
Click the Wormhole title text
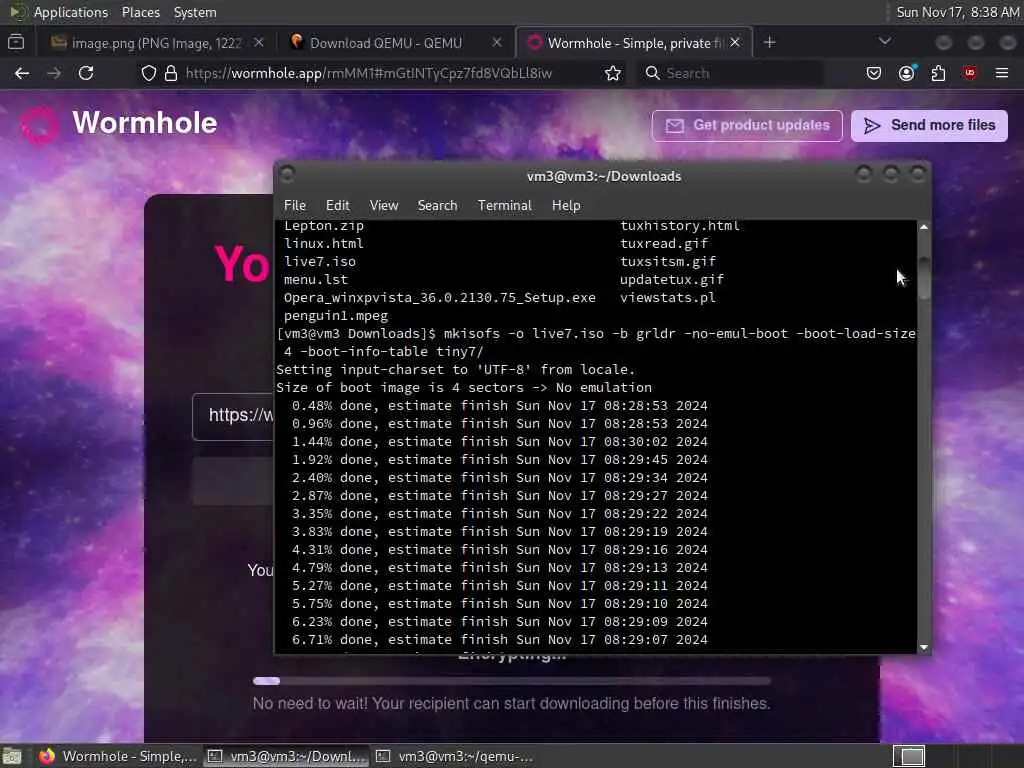point(144,123)
